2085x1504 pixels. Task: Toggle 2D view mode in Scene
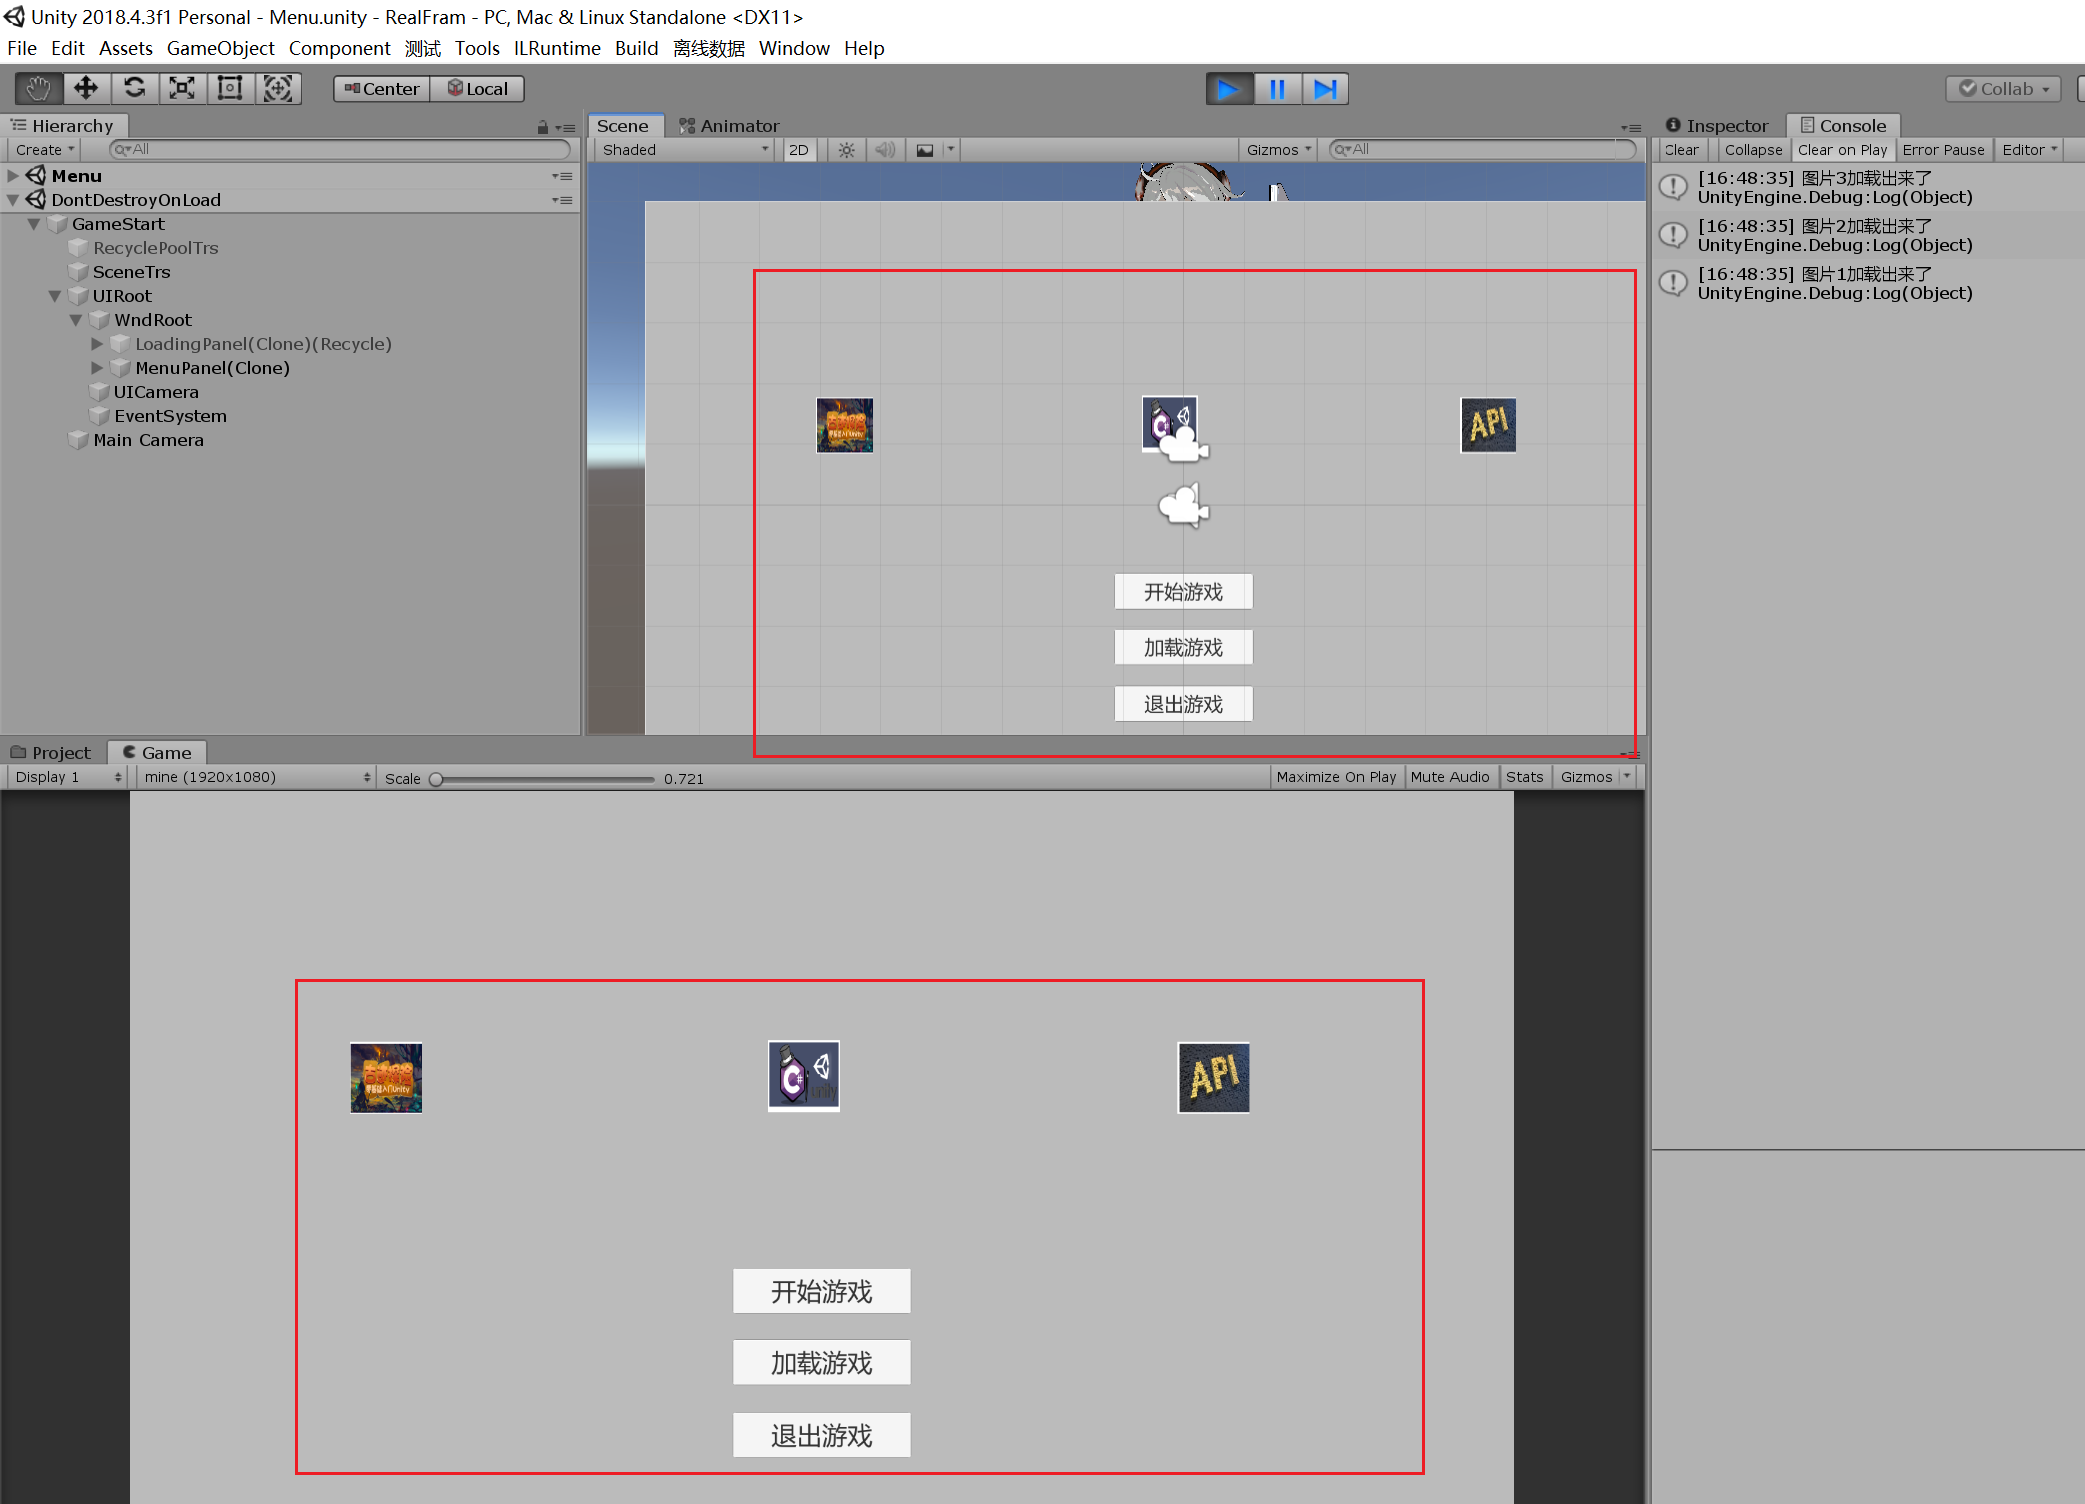(798, 150)
